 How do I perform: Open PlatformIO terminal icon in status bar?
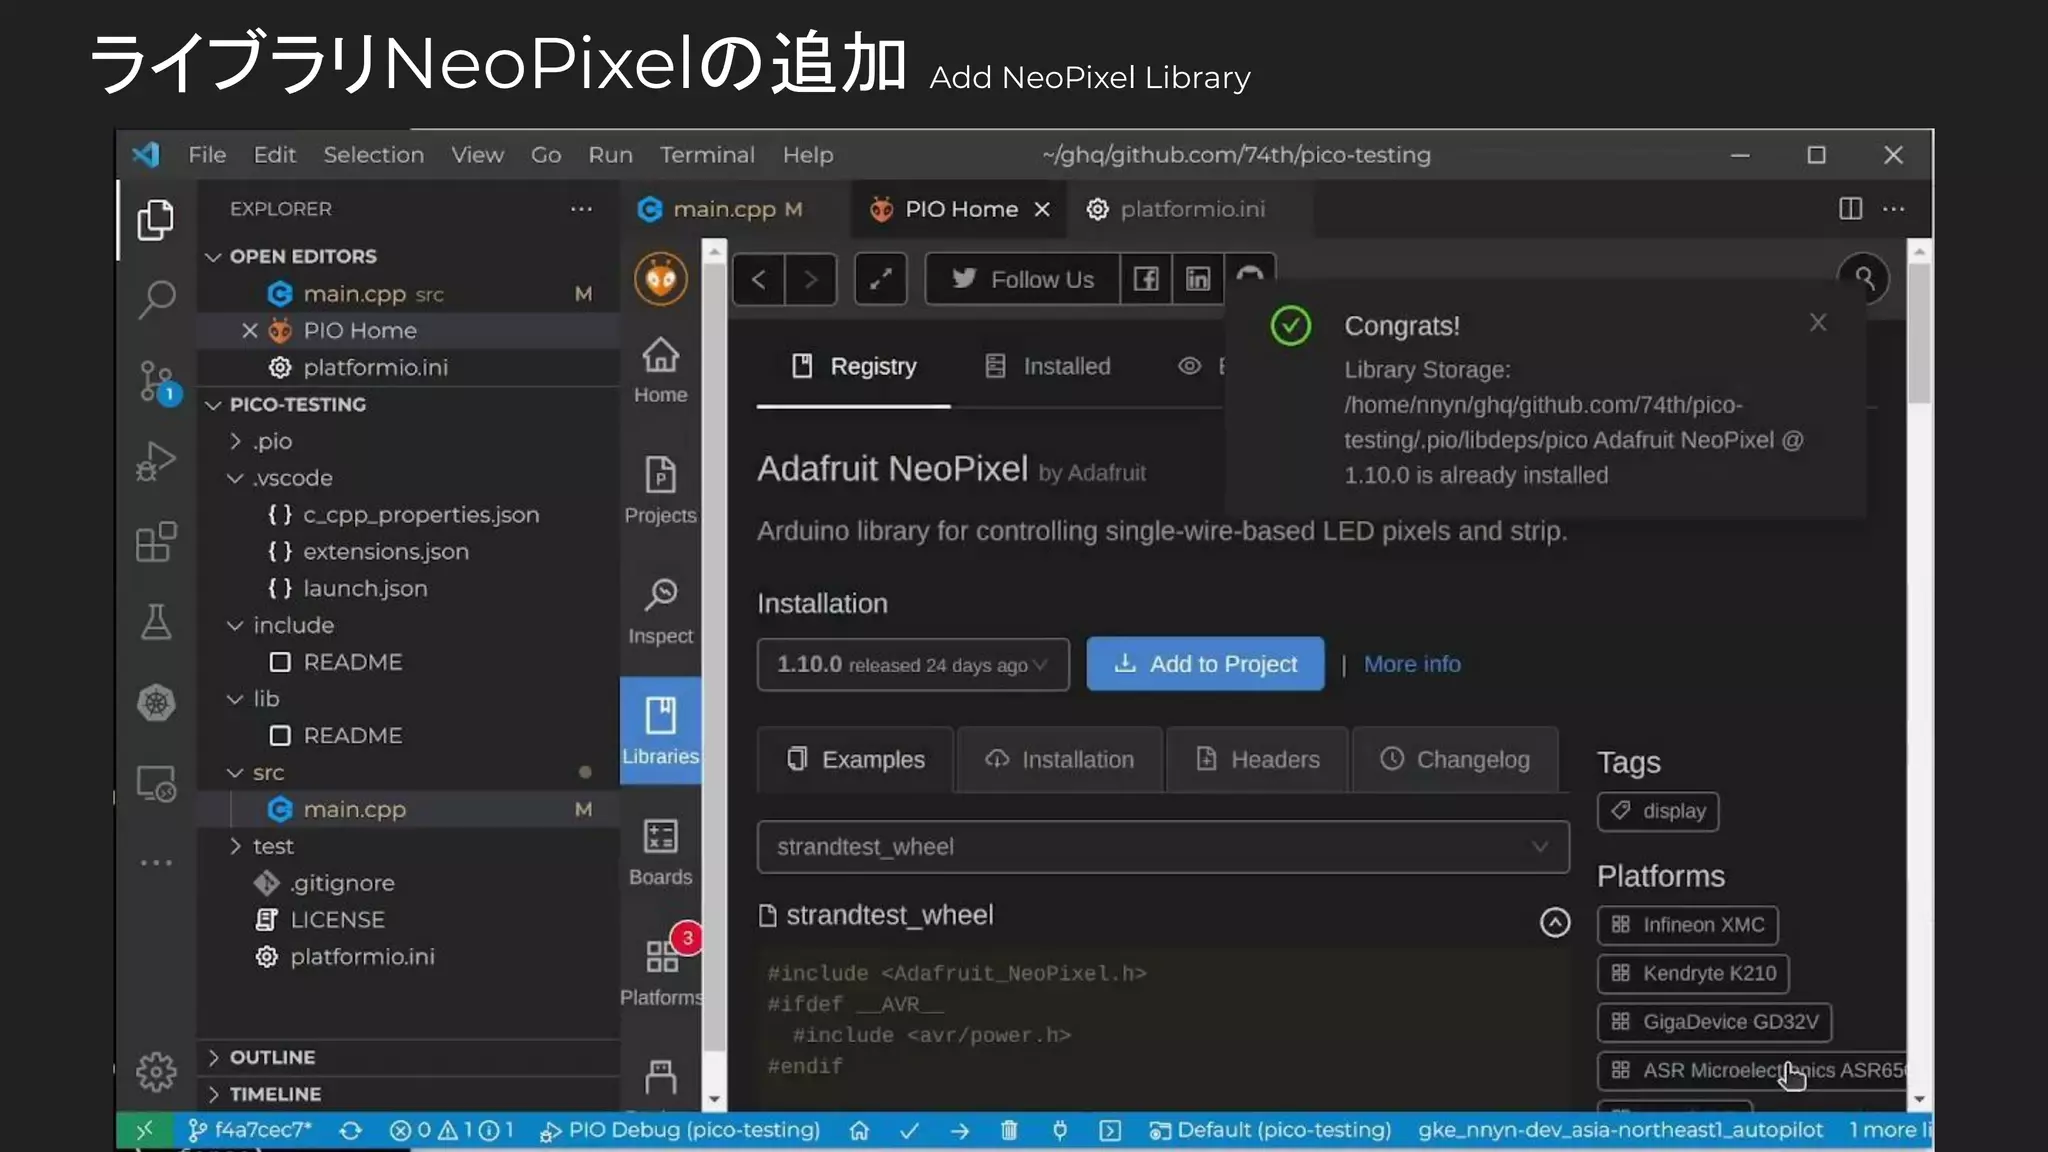pos(1110,1130)
